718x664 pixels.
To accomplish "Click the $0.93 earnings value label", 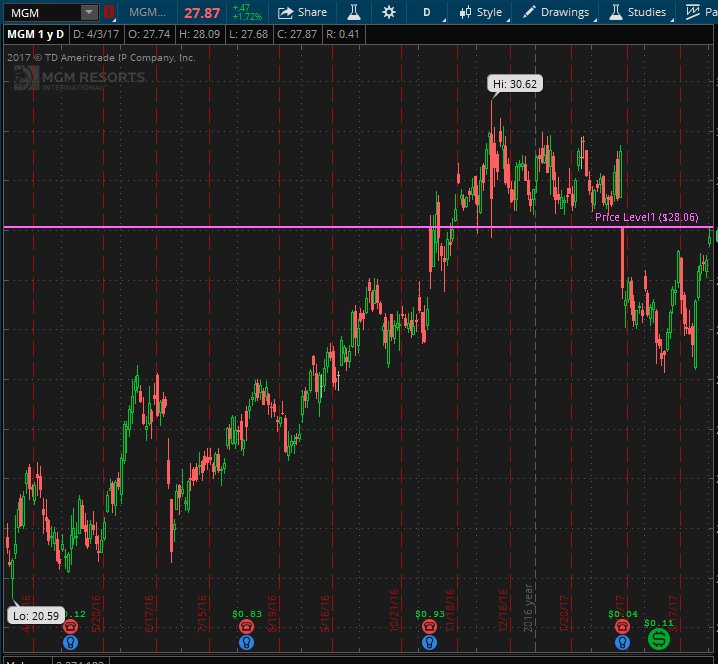I will [430, 614].
